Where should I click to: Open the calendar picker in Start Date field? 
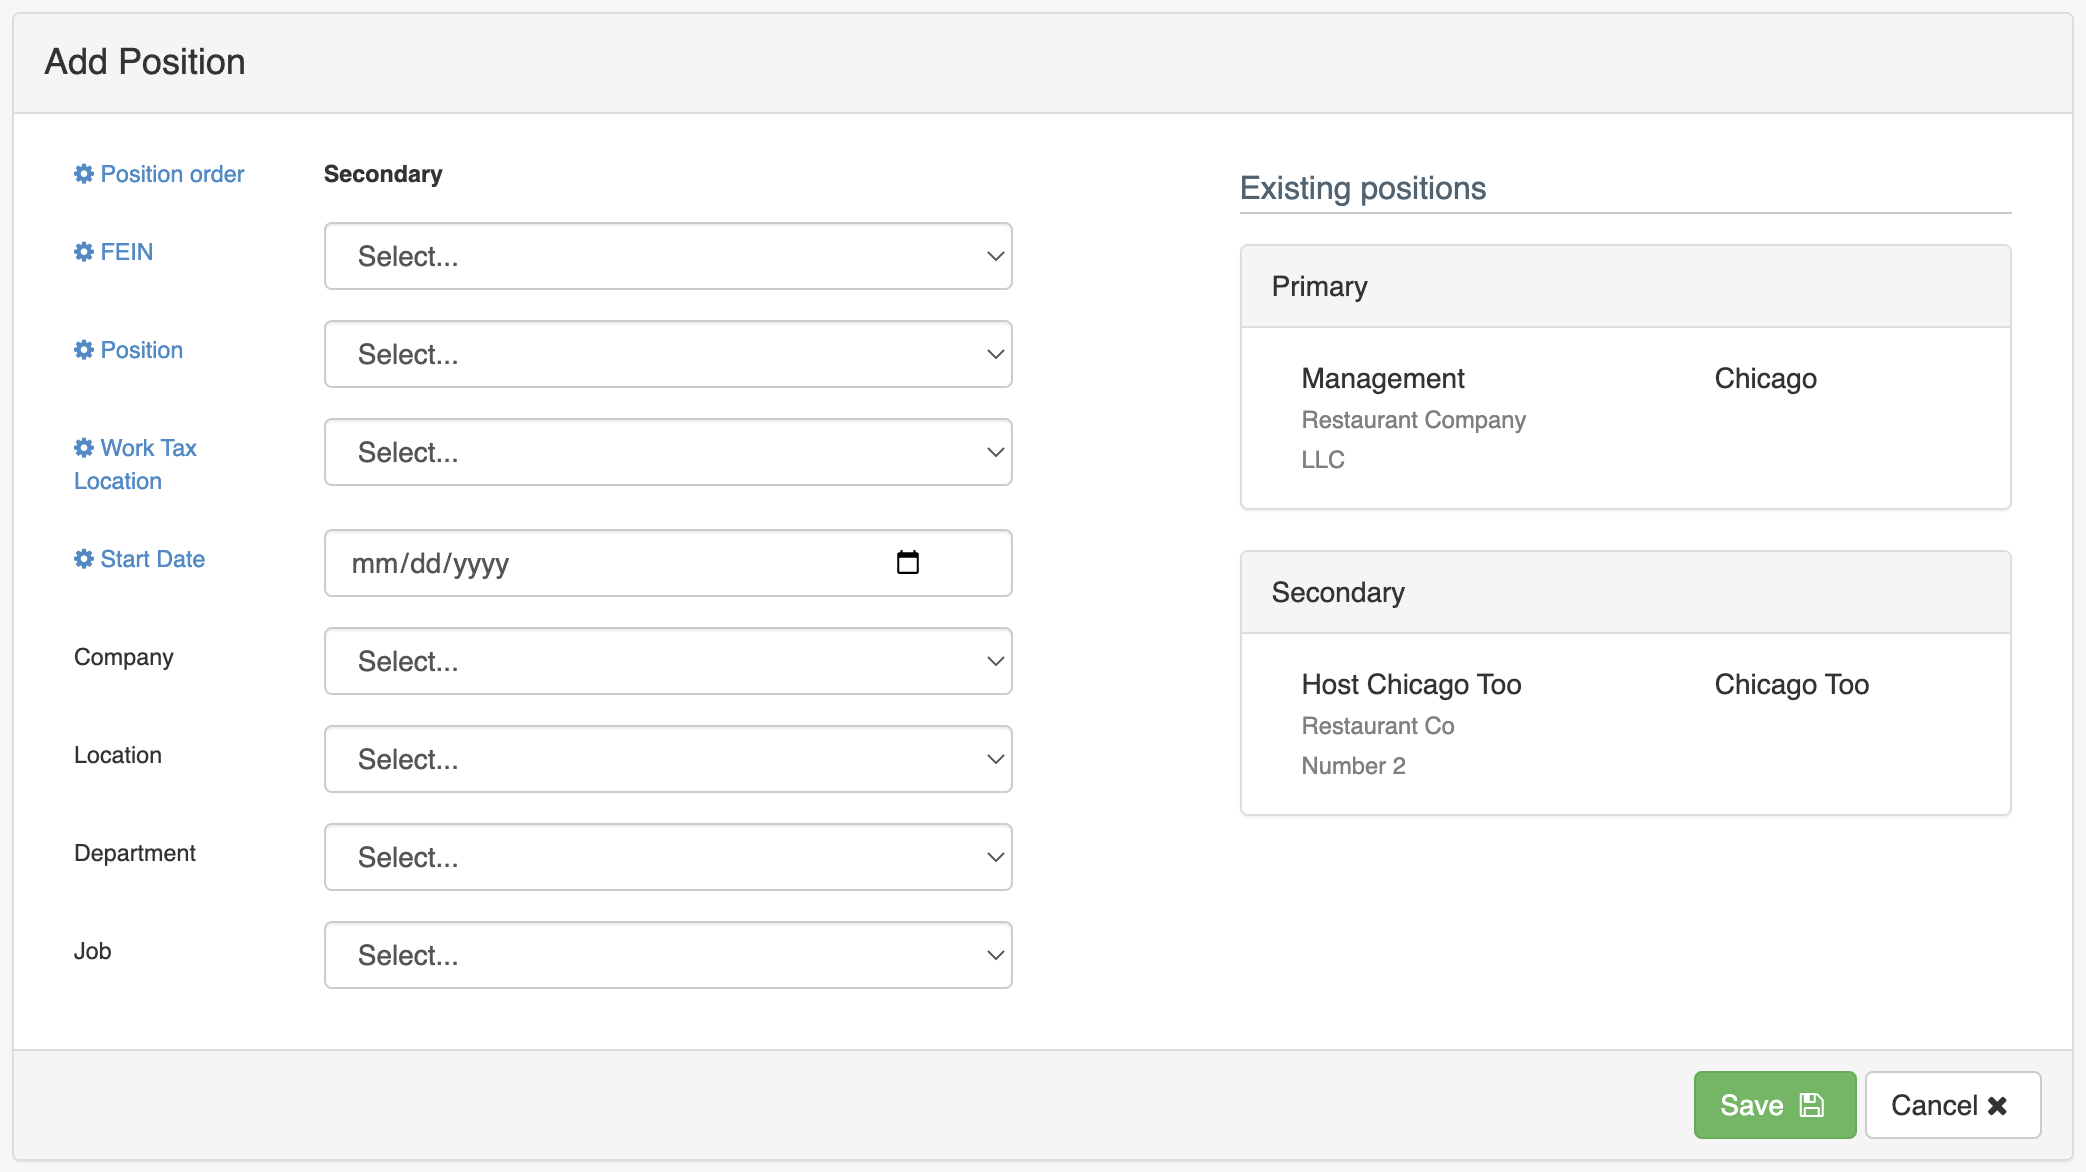[x=908, y=562]
